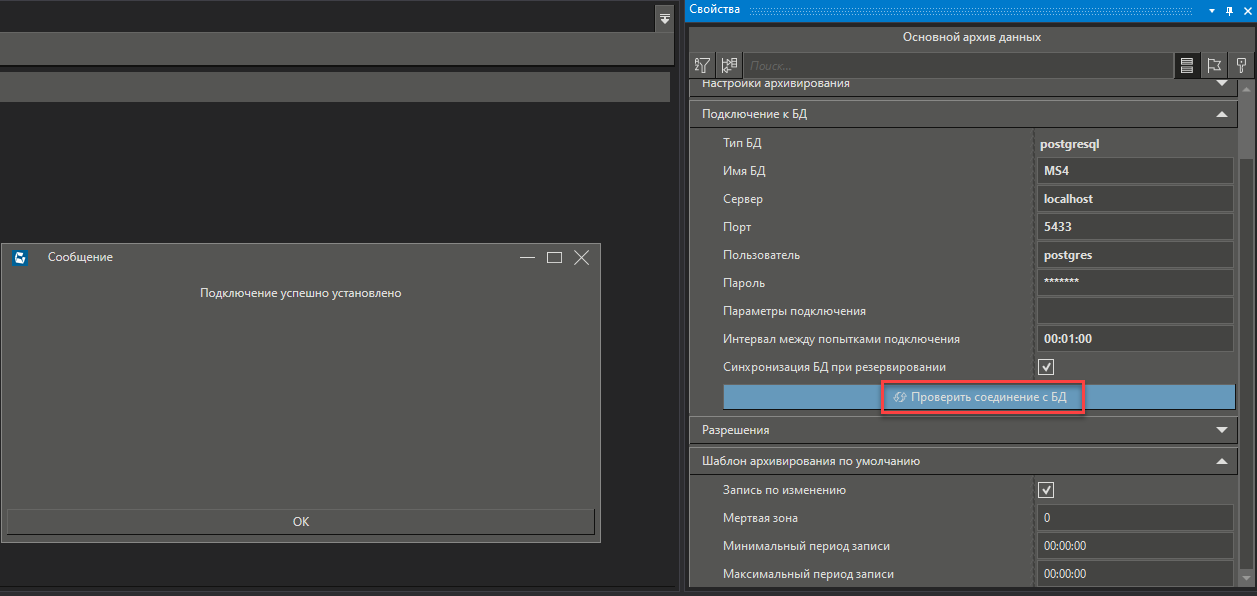1257x596 pixels.
Task: Click Проверить соединение с БД button
Action: [979, 397]
